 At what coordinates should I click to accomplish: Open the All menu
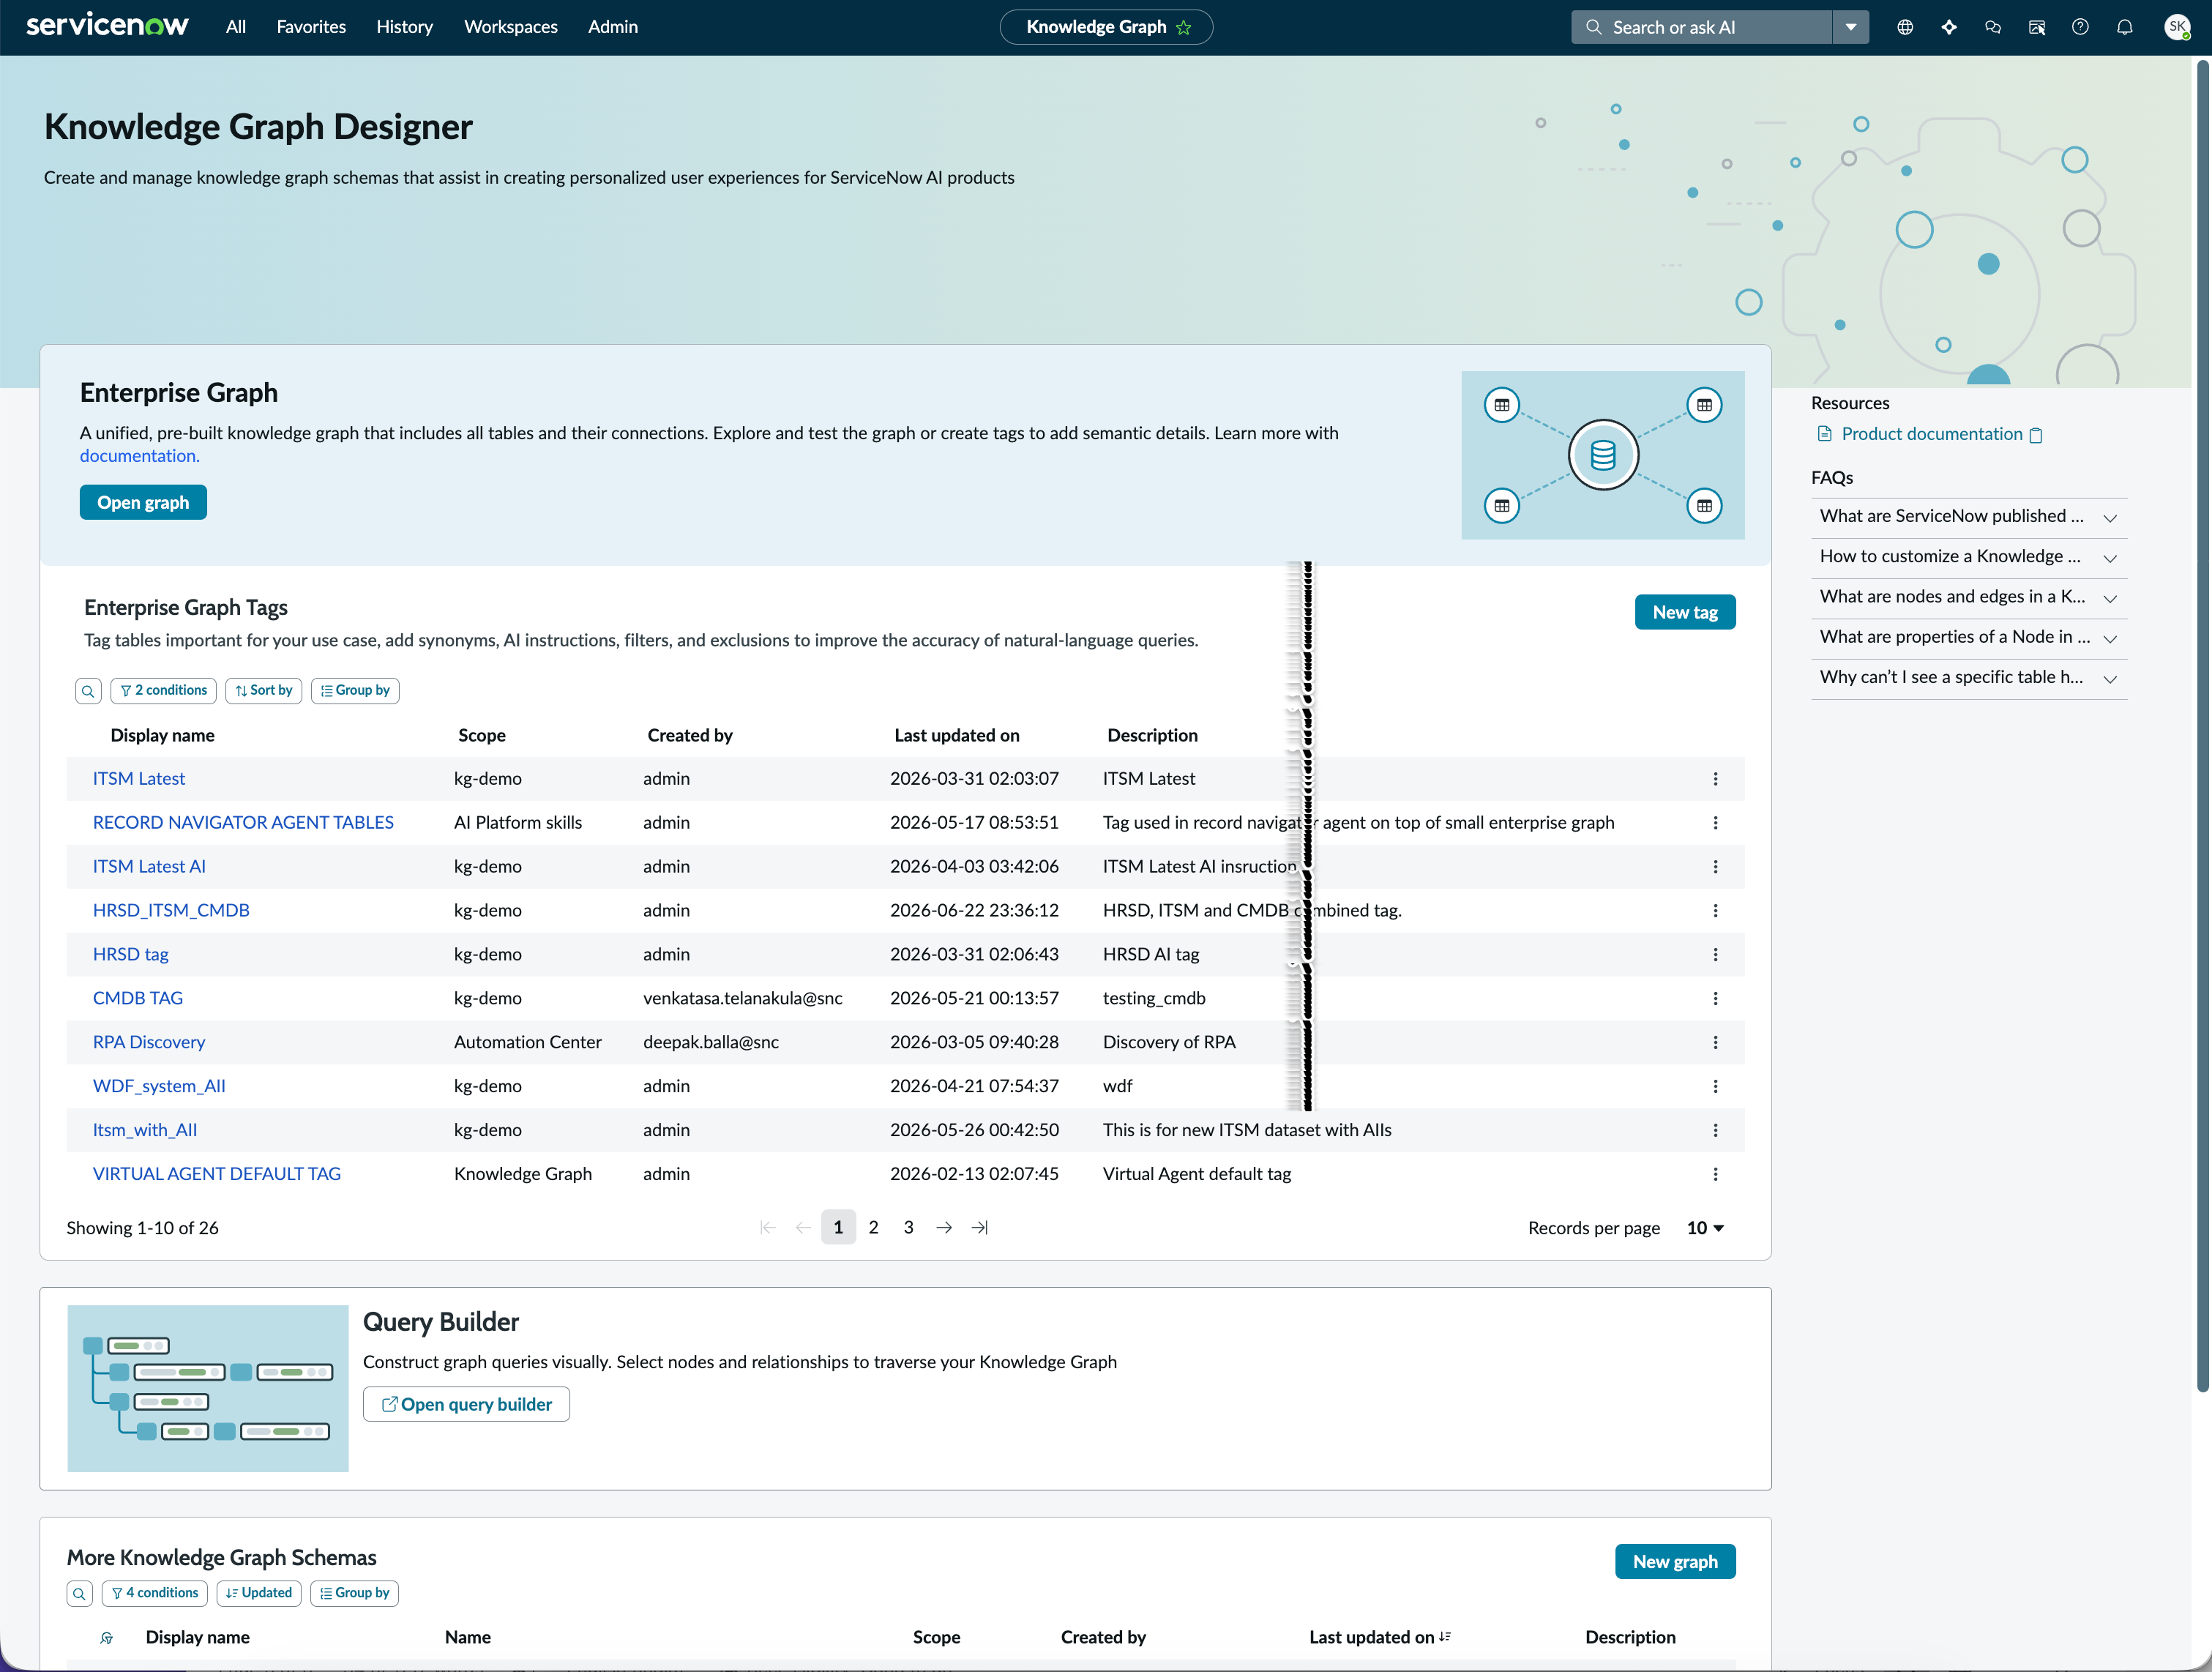click(236, 27)
